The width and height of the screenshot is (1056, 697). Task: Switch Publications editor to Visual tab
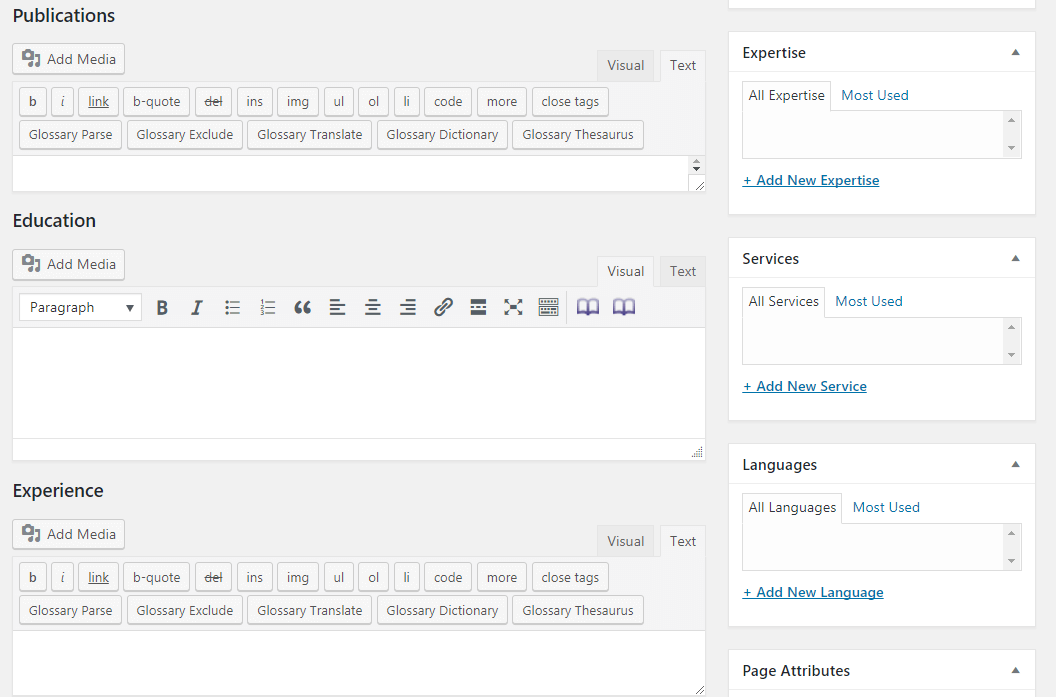625,65
